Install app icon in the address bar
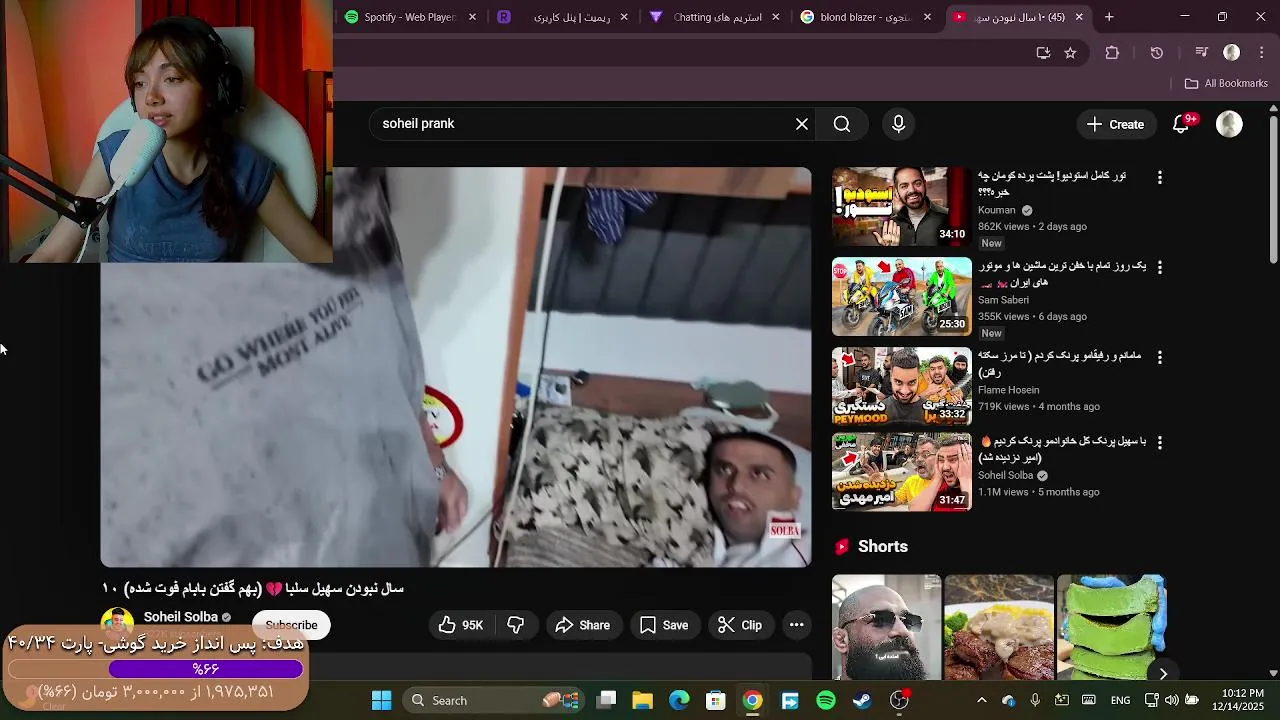Viewport: 1280px width, 720px height. 1043,53
